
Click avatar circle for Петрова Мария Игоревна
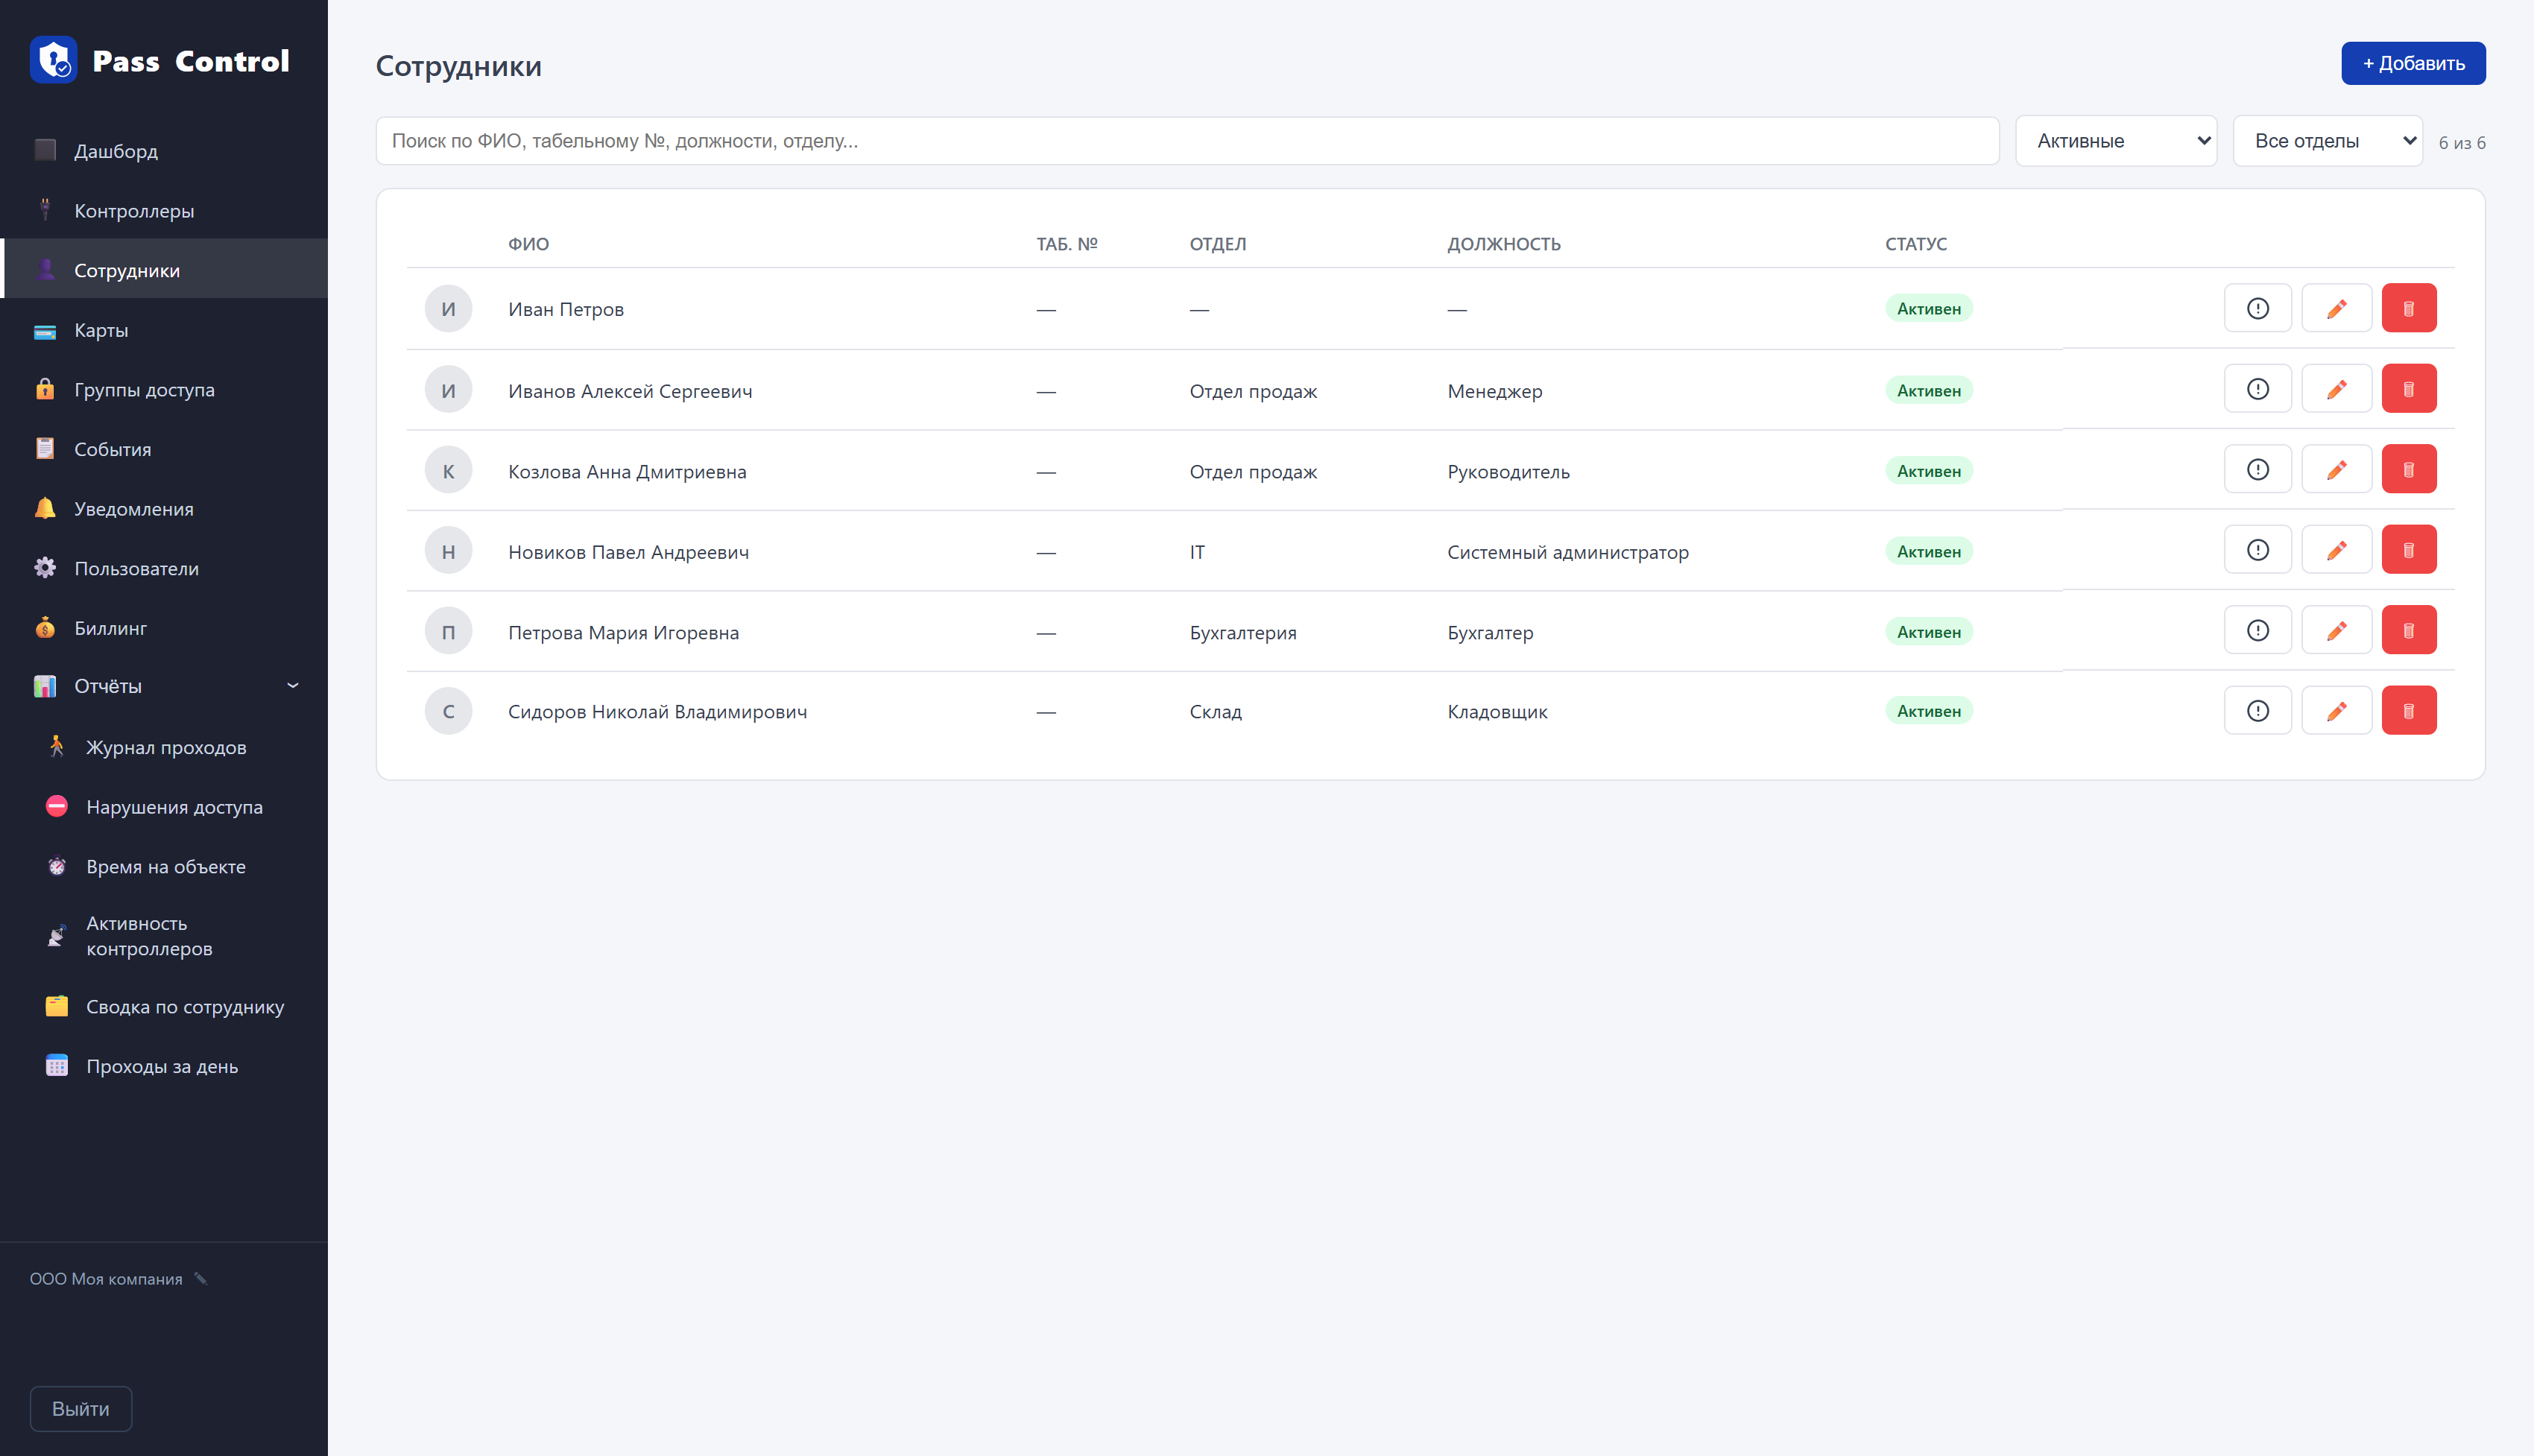[448, 631]
